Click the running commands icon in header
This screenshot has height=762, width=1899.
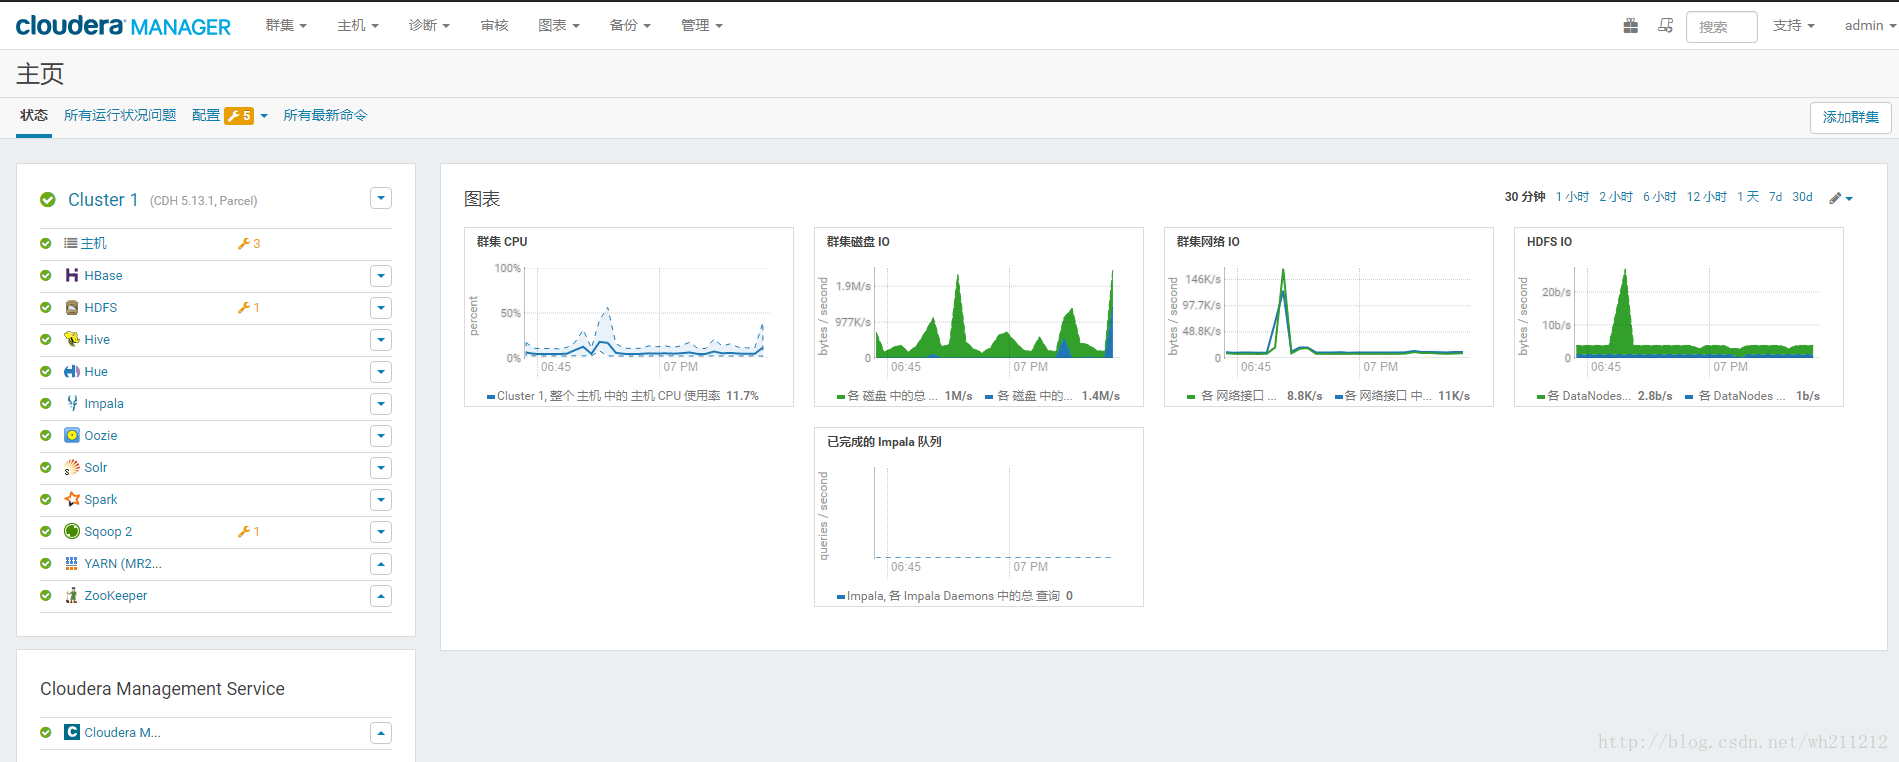pos(1665,26)
